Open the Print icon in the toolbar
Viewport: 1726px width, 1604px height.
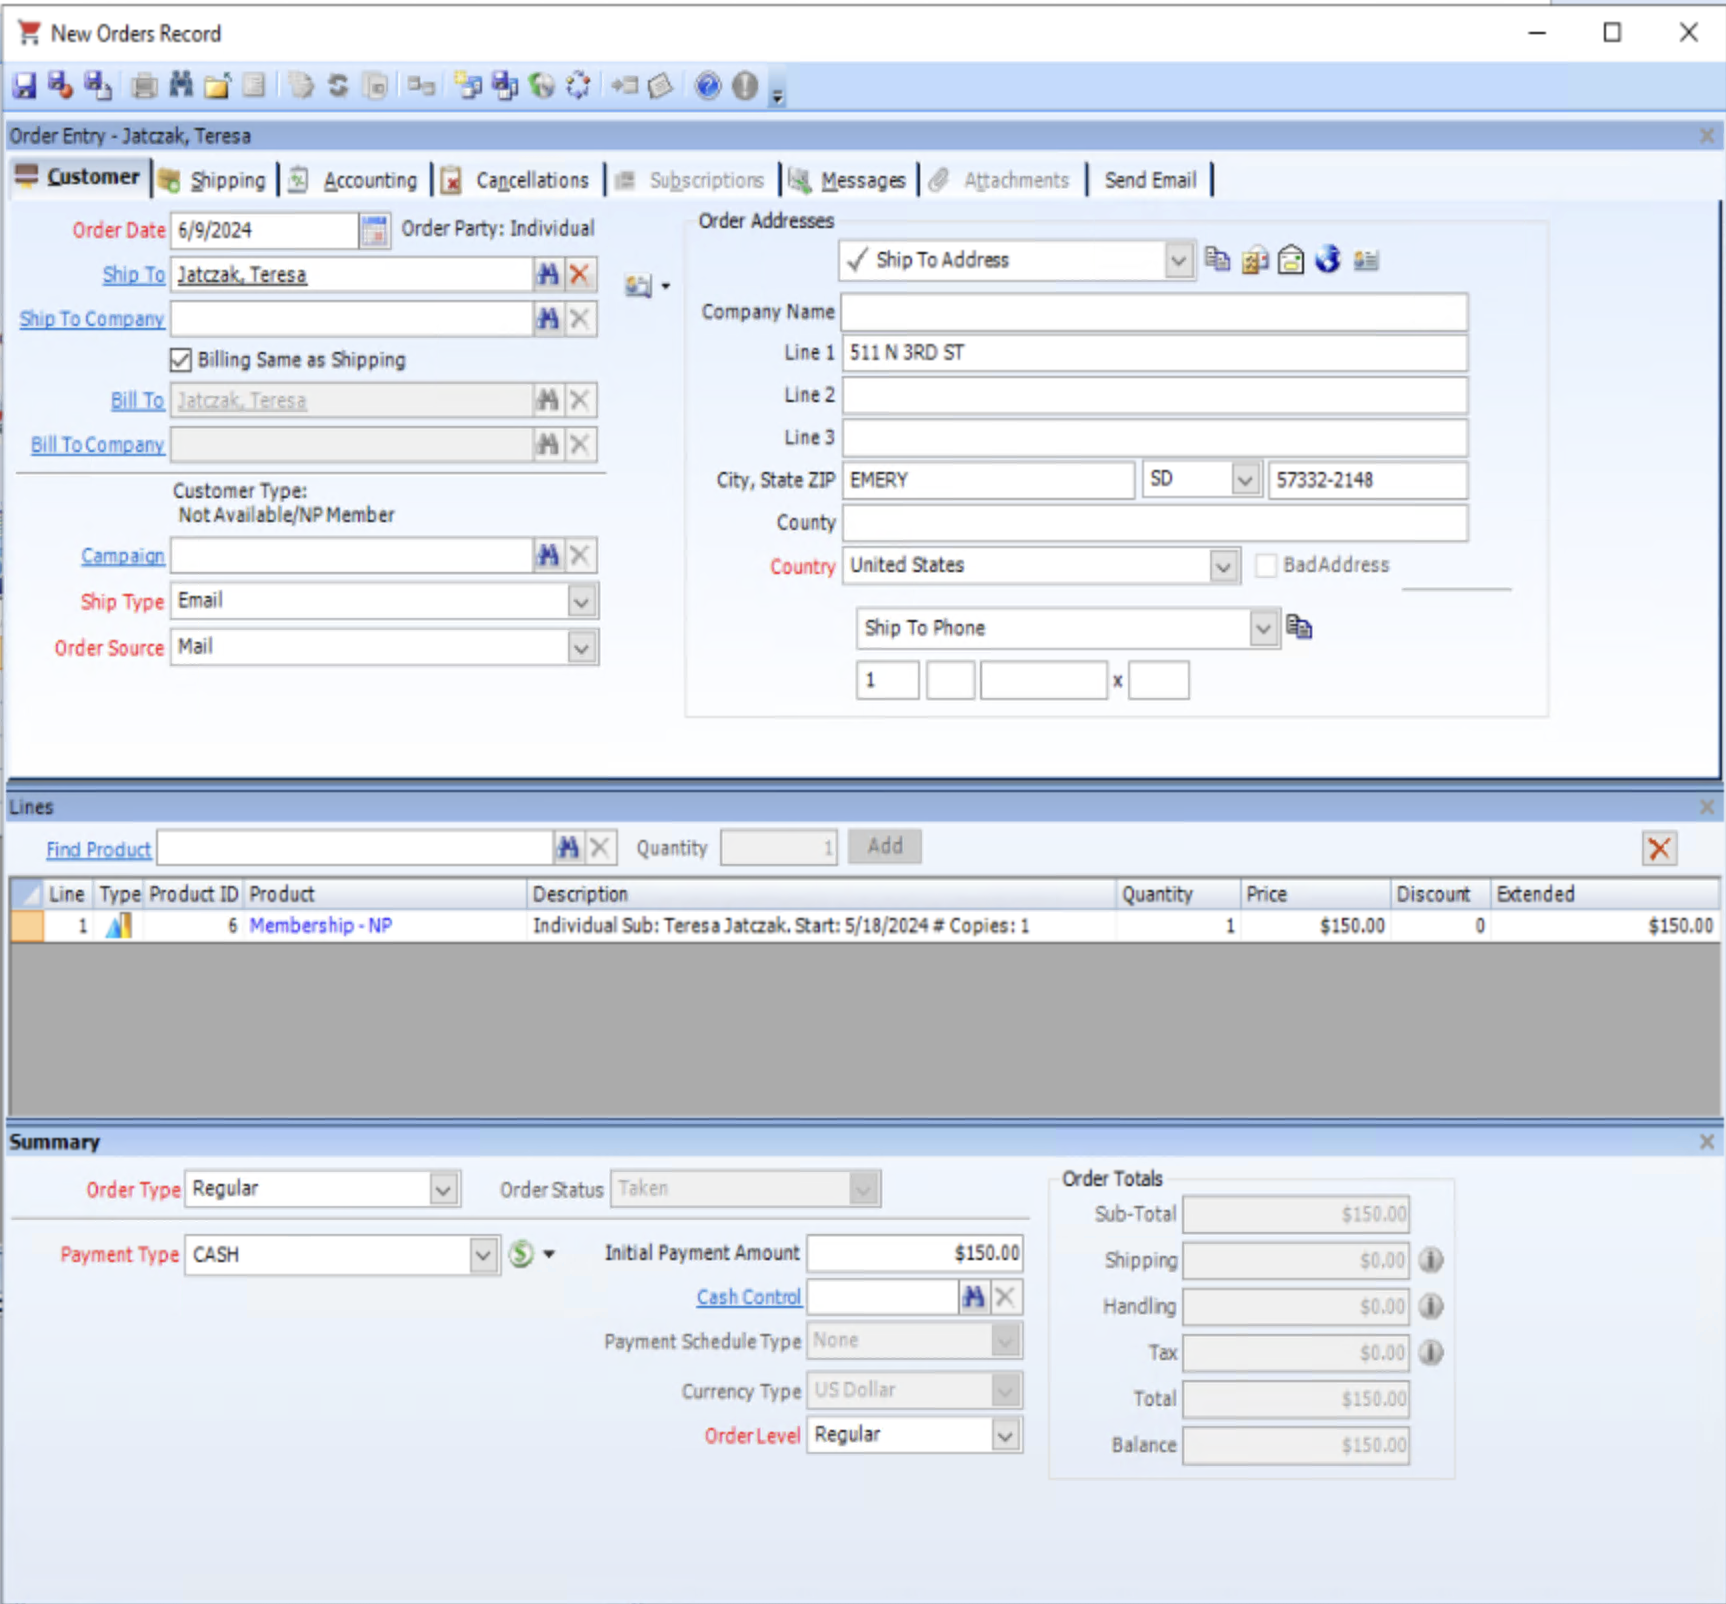coord(142,86)
